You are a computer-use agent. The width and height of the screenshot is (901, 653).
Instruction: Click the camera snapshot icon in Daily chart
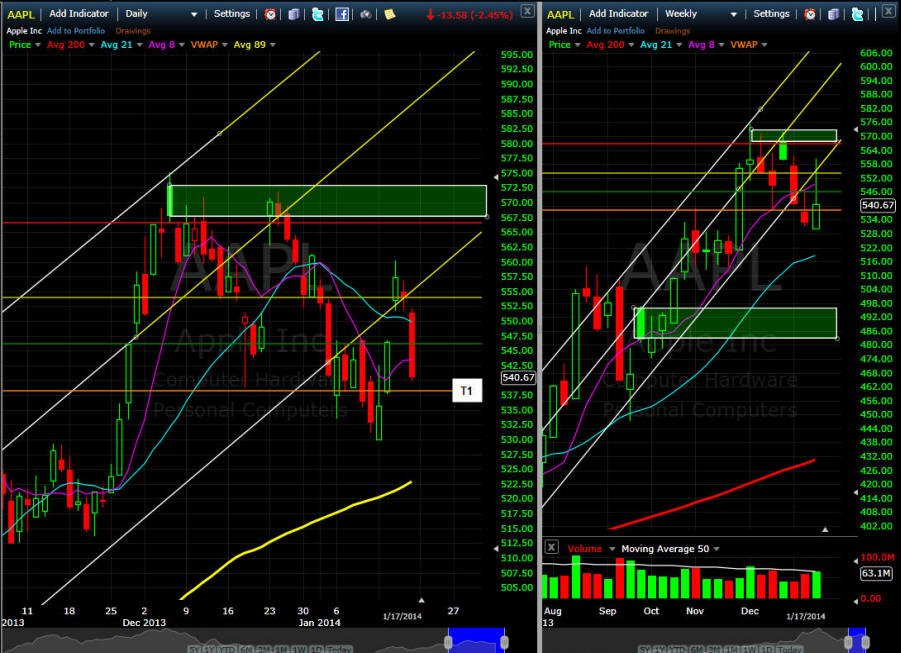[365, 14]
